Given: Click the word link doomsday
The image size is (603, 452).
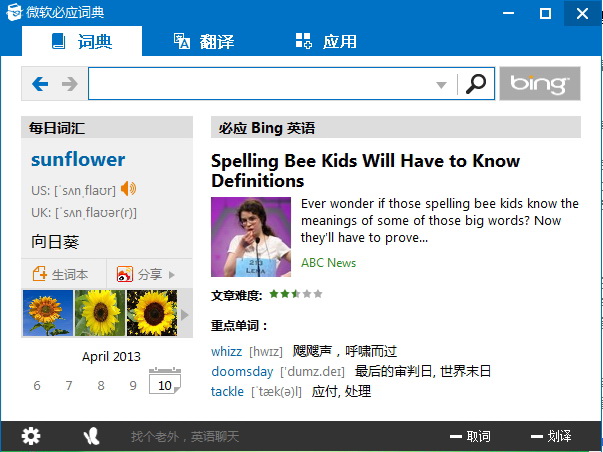Looking at the screenshot, I should click(x=241, y=371).
